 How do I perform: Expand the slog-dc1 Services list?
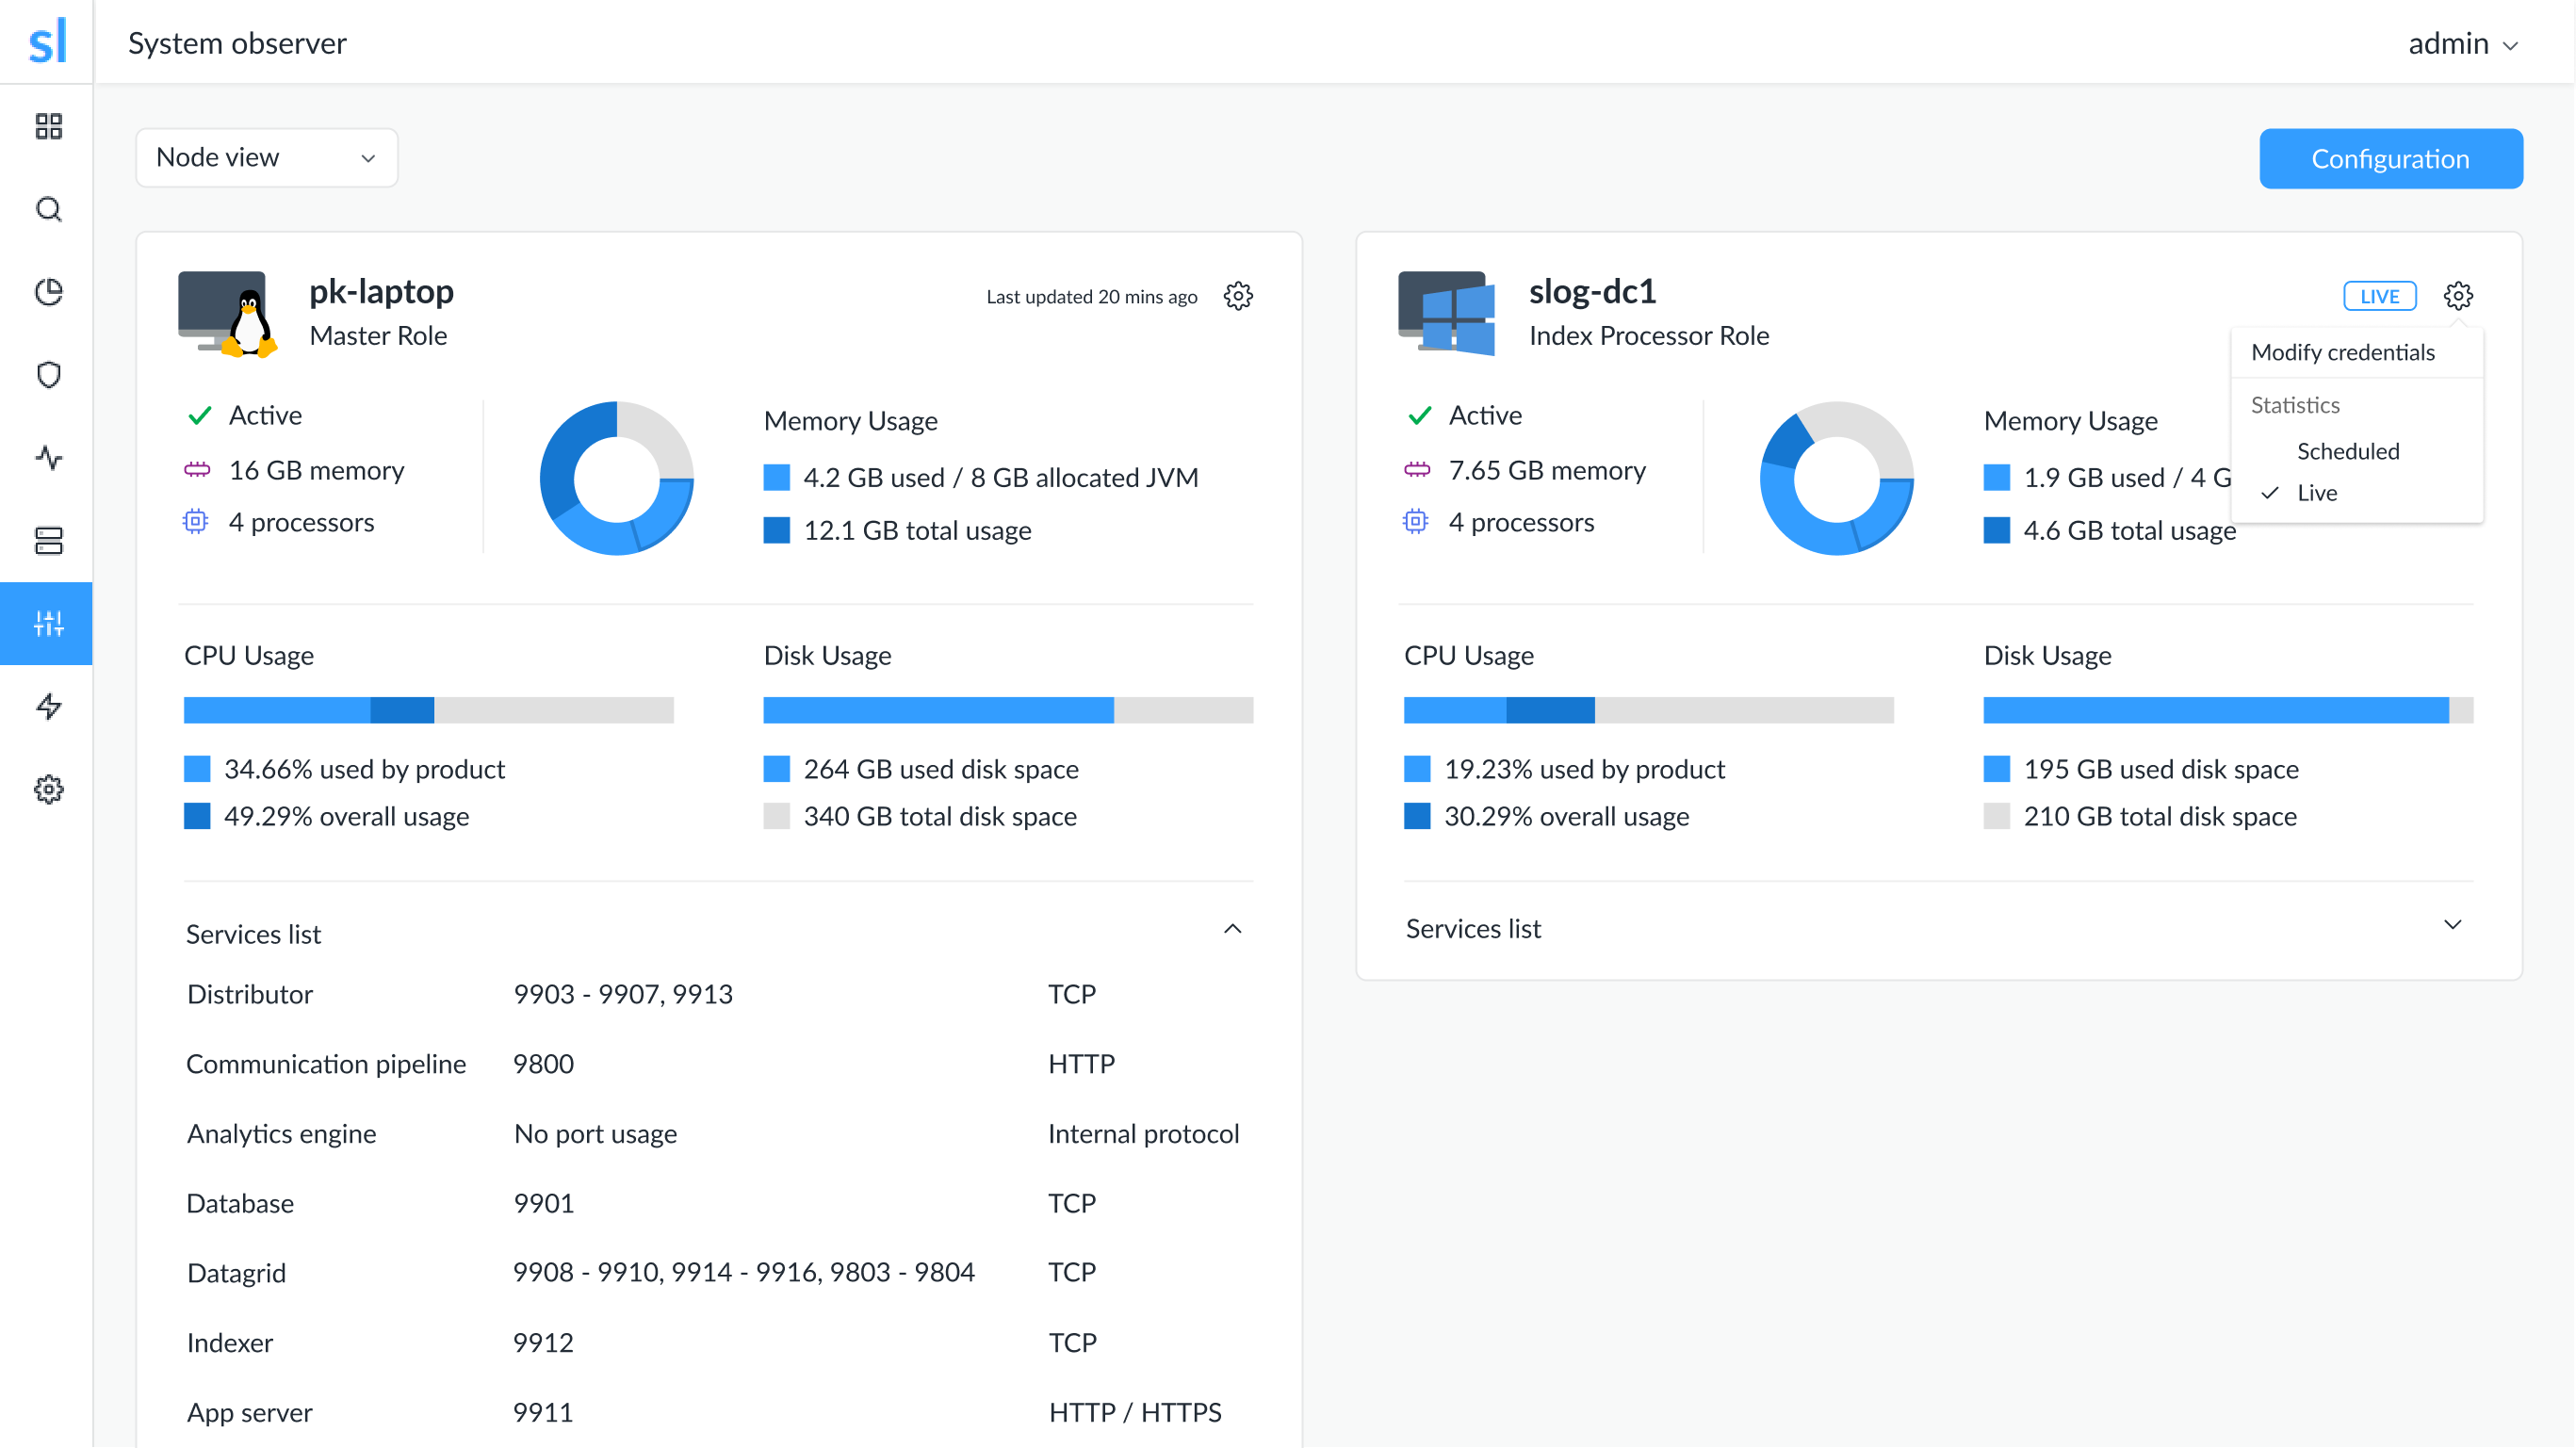click(2452, 925)
